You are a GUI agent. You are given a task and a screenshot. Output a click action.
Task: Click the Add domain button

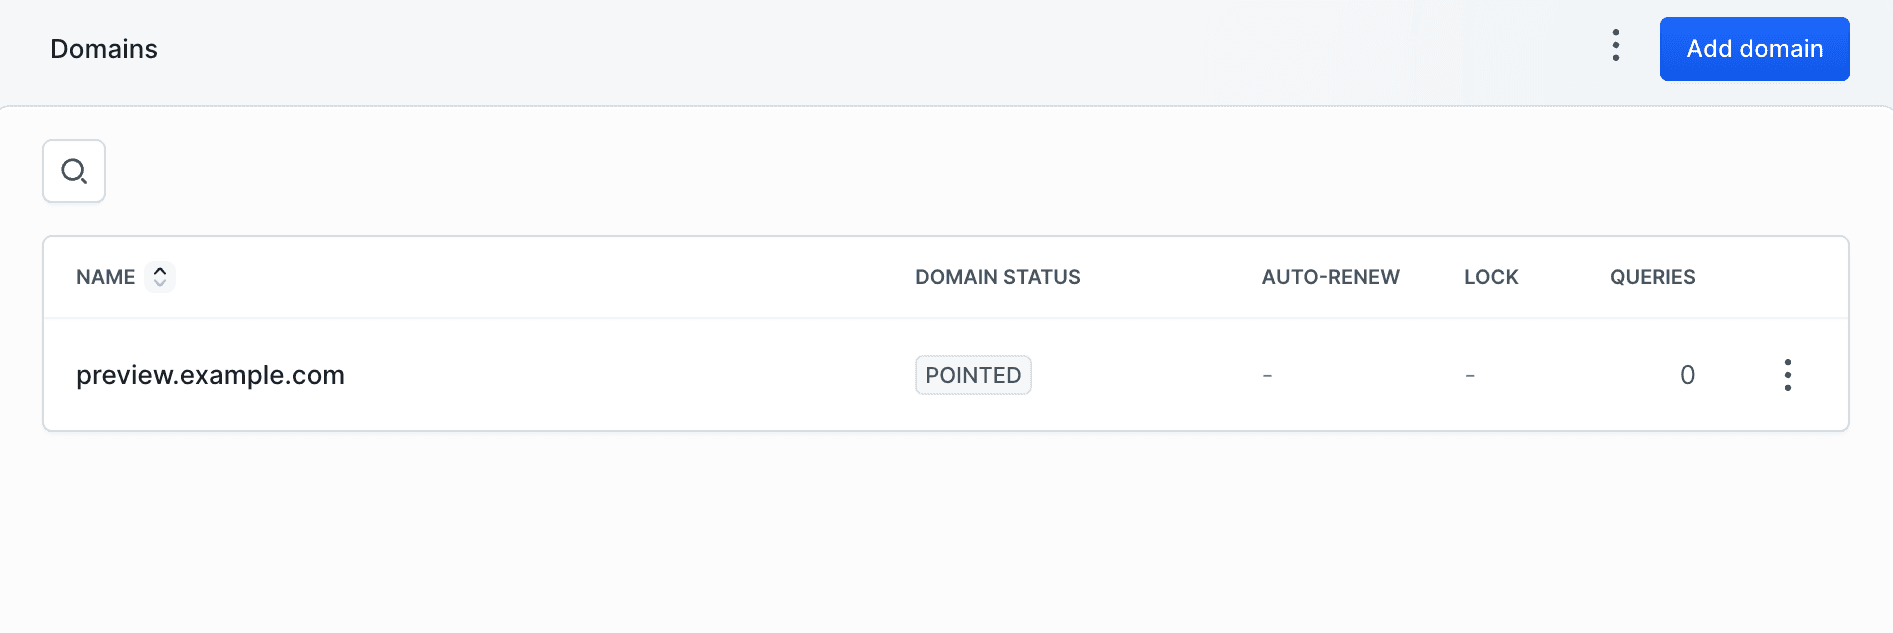tap(1754, 49)
